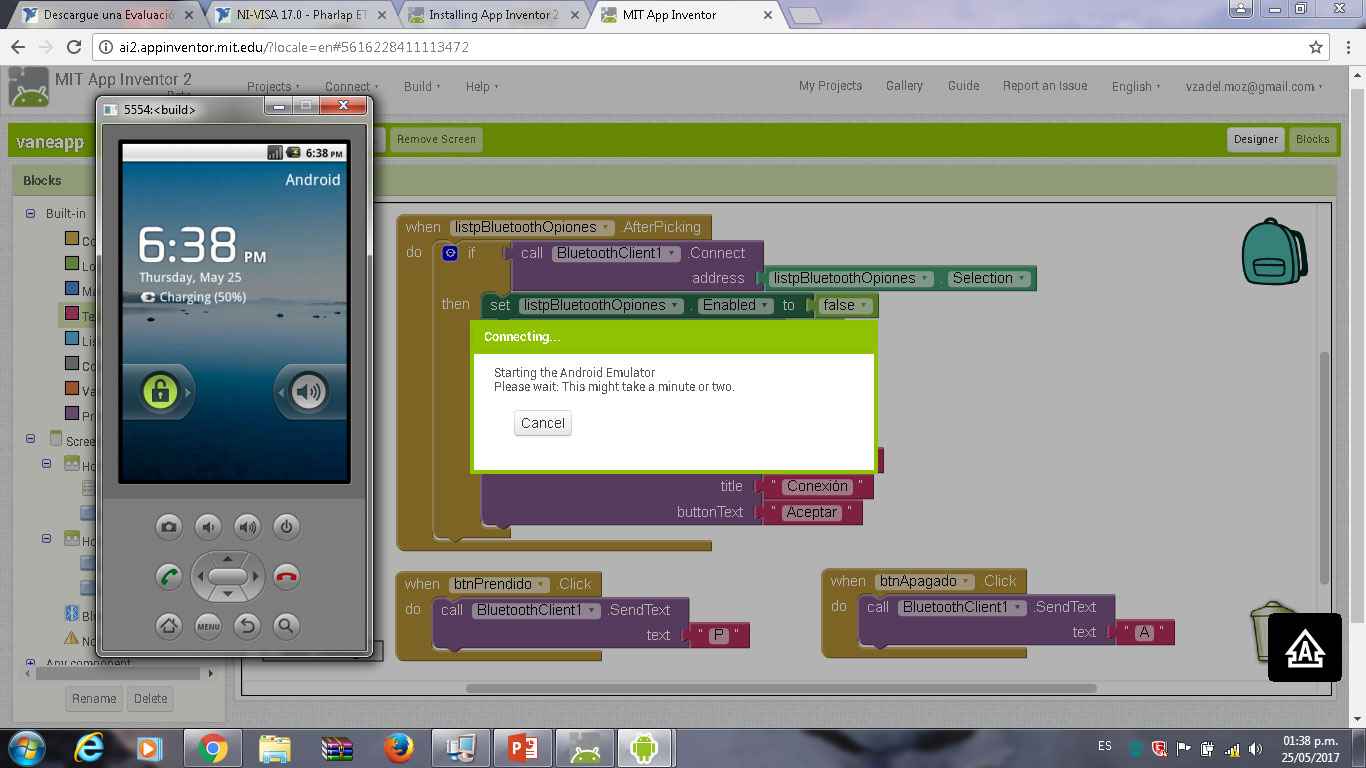Open PowerPoint from the taskbar
Viewport: 1366px width, 768px height.
[523, 747]
